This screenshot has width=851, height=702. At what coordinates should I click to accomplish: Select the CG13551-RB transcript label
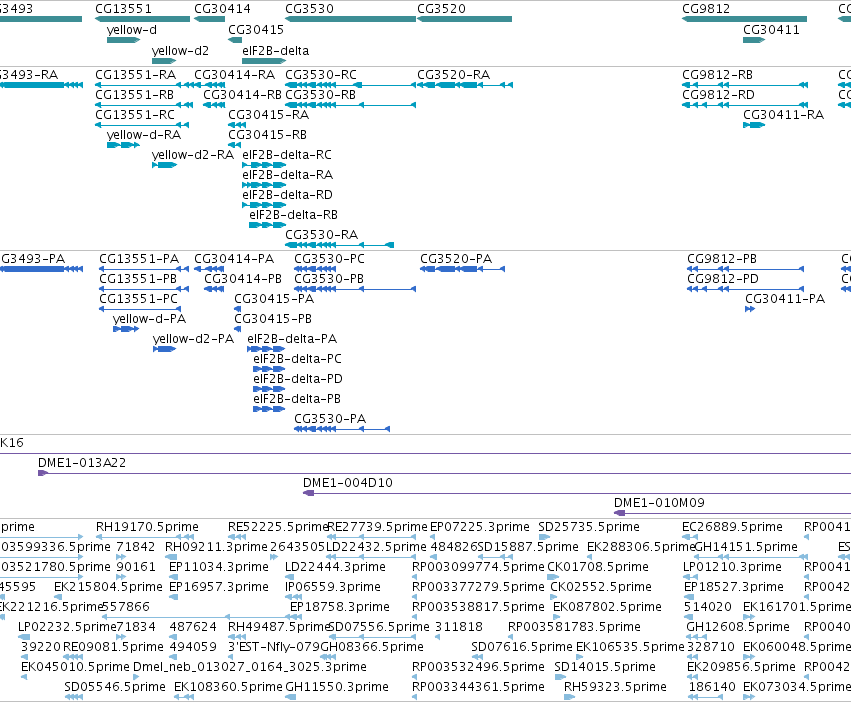(135, 94)
